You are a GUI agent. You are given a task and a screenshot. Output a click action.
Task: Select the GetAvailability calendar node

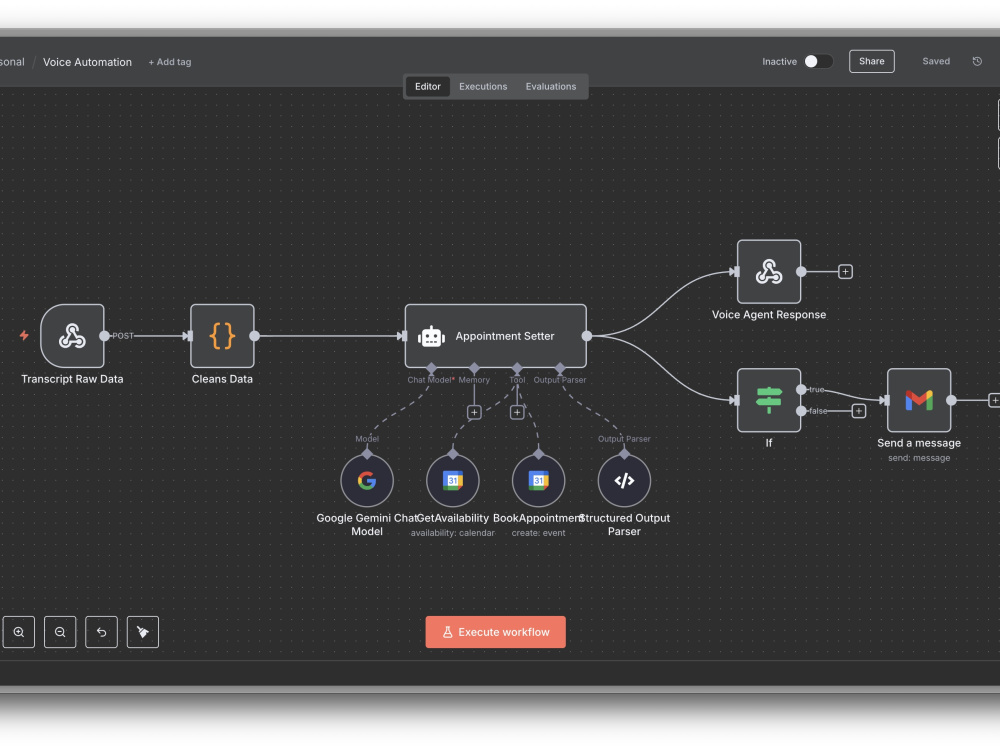click(x=453, y=480)
